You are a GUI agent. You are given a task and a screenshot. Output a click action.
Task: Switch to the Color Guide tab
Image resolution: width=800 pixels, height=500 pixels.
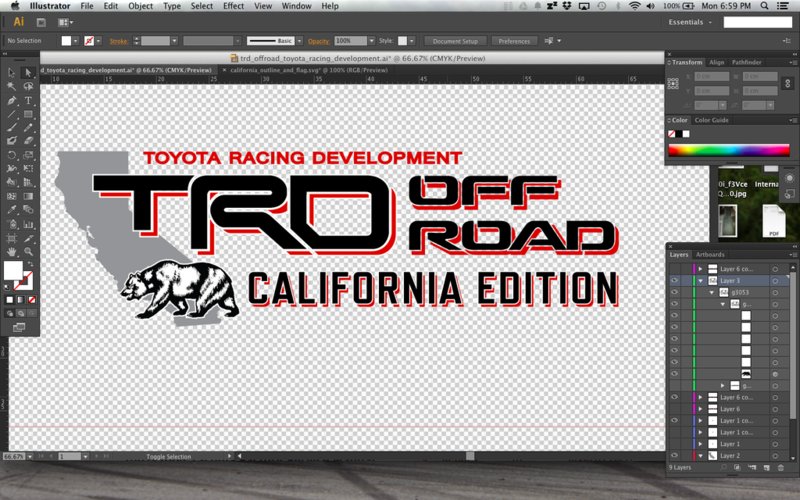point(711,120)
